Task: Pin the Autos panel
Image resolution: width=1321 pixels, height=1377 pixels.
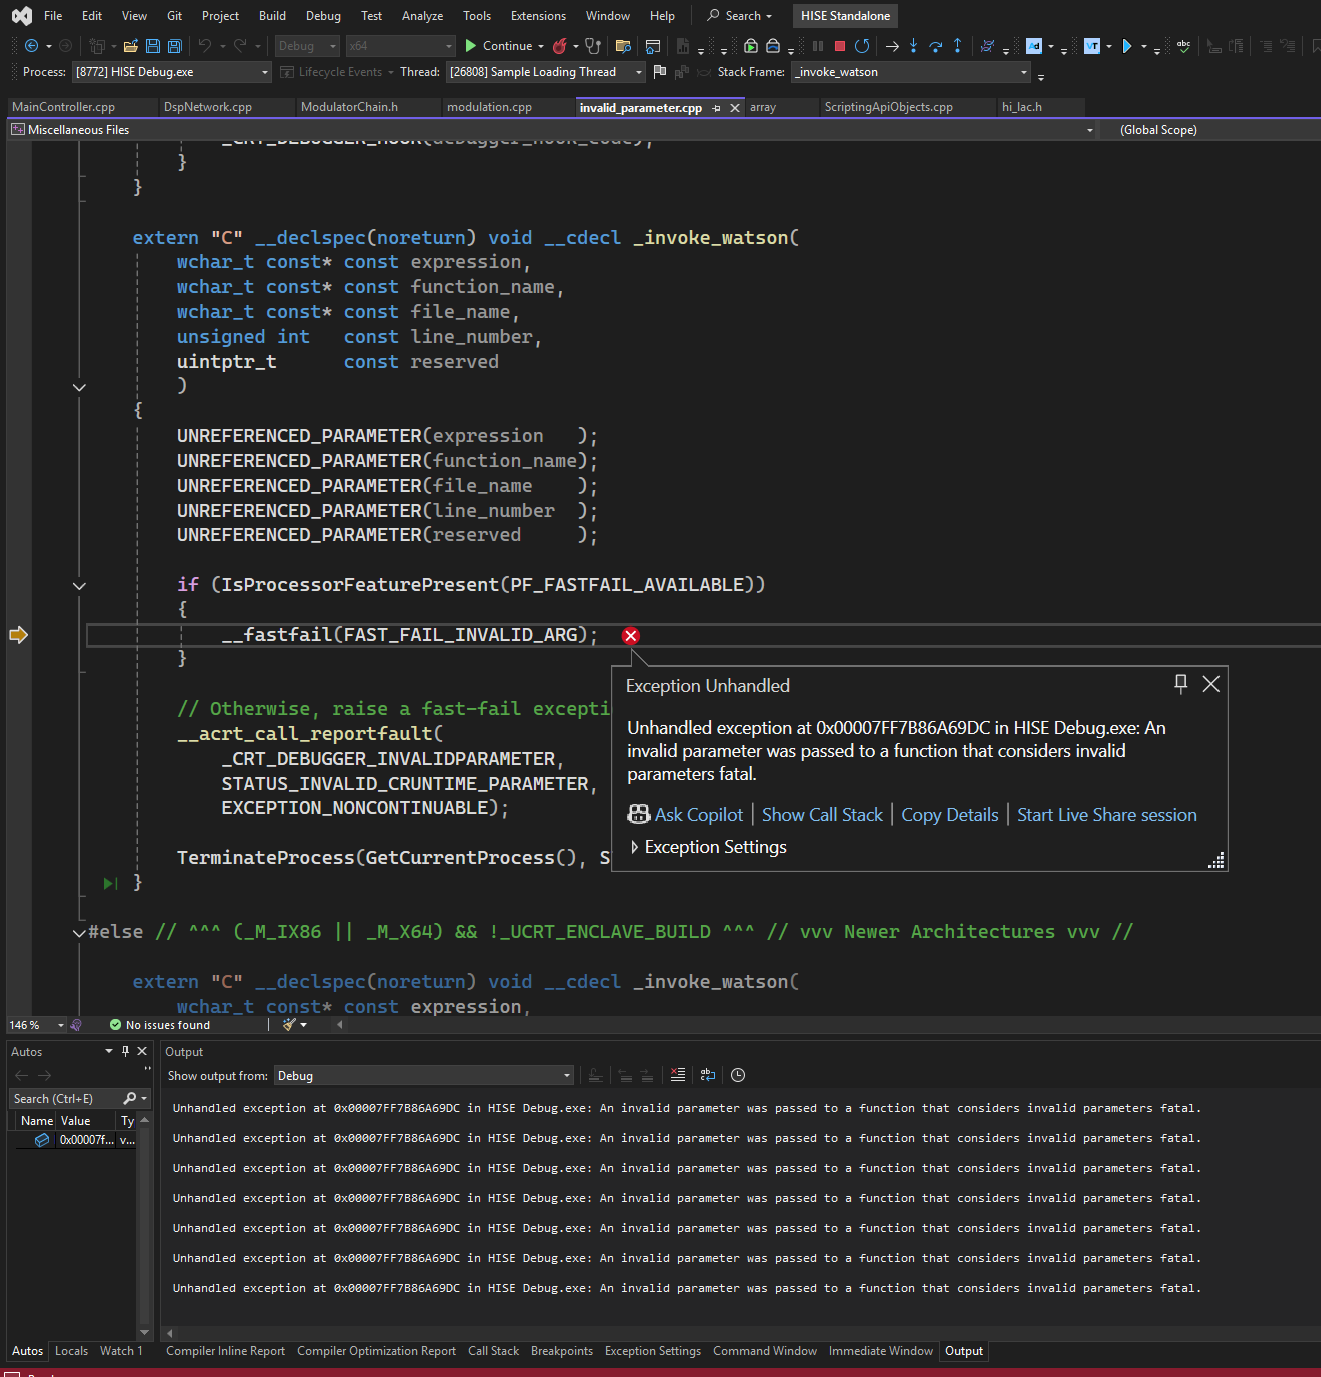Action: (x=125, y=1051)
